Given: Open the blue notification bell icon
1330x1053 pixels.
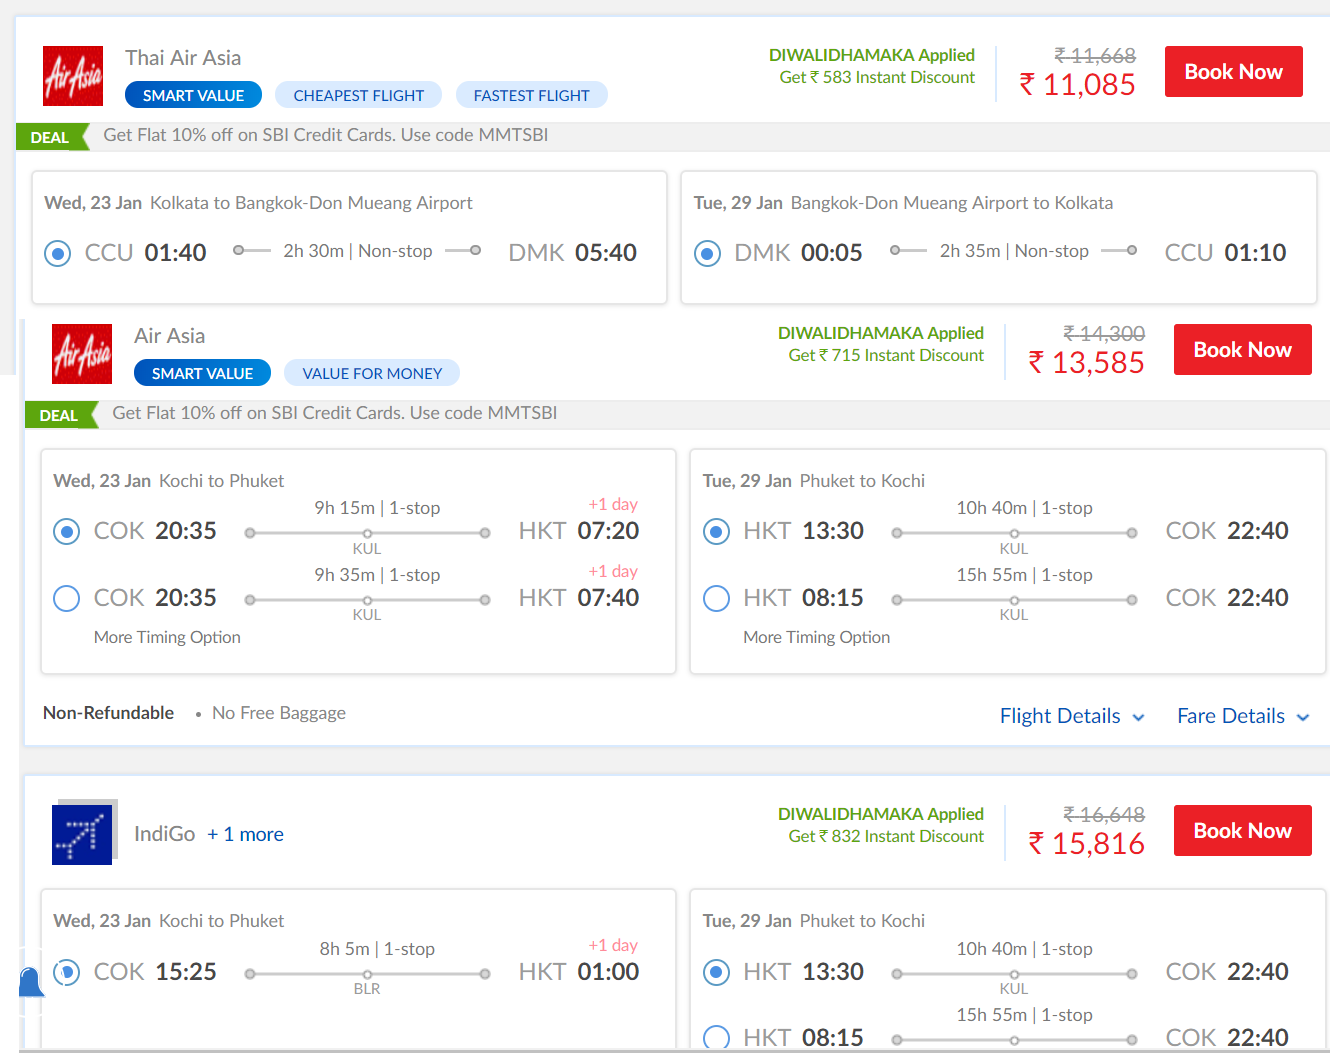Looking at the screenshot, I should point(30,982).
